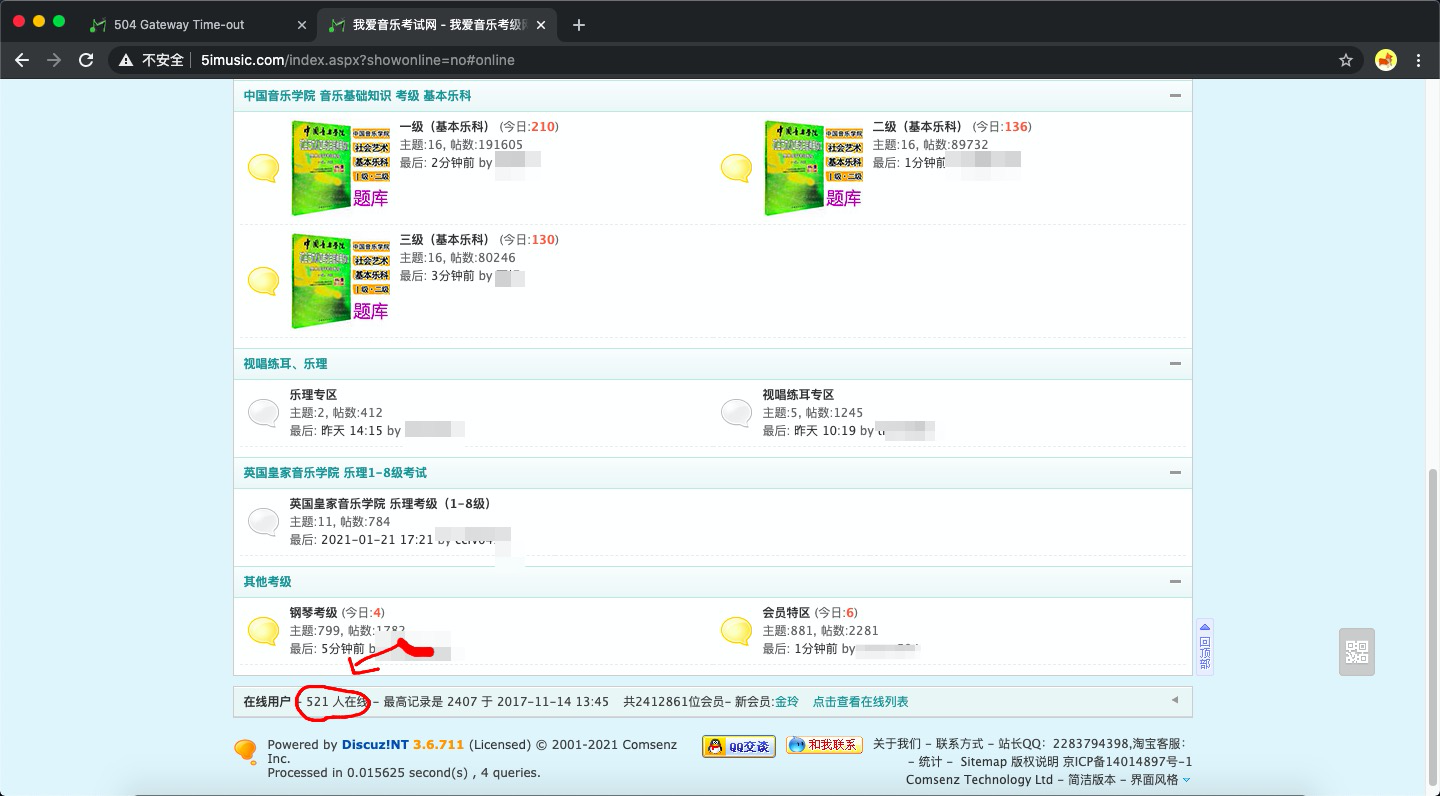
Task: Open the 会员特区 forum link
Action: [x=786, y=613]
